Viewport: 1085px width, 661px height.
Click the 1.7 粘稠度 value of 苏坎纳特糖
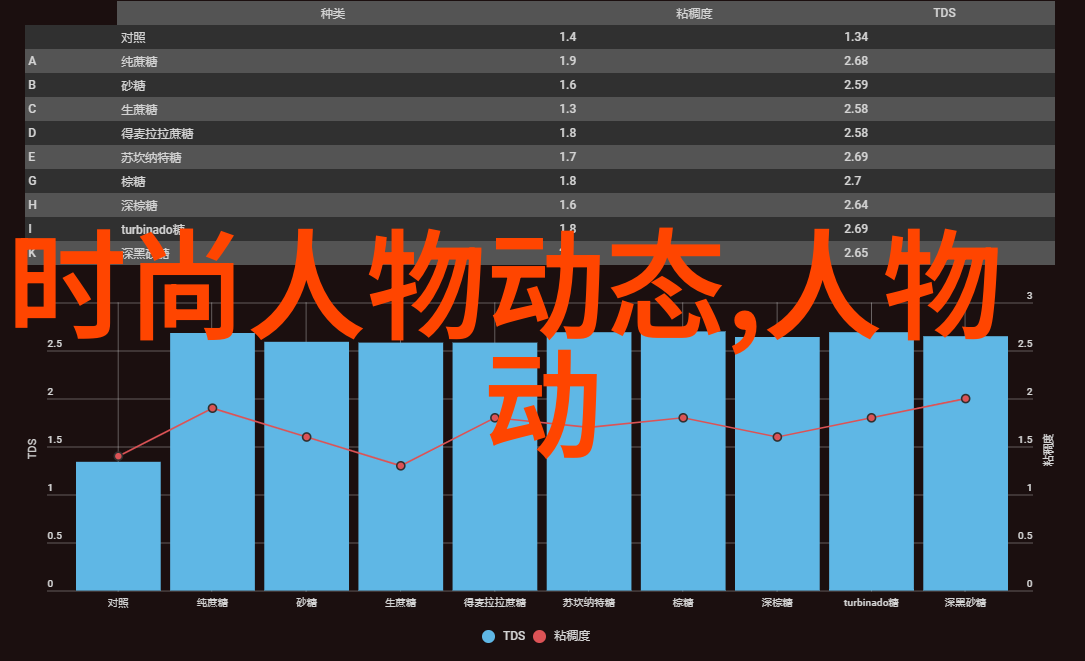[567, 156]
